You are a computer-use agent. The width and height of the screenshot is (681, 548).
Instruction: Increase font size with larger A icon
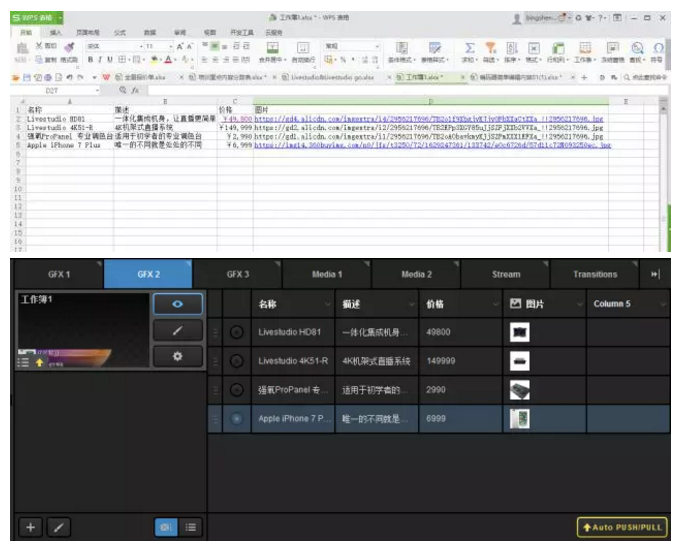[x=179, y=46]
